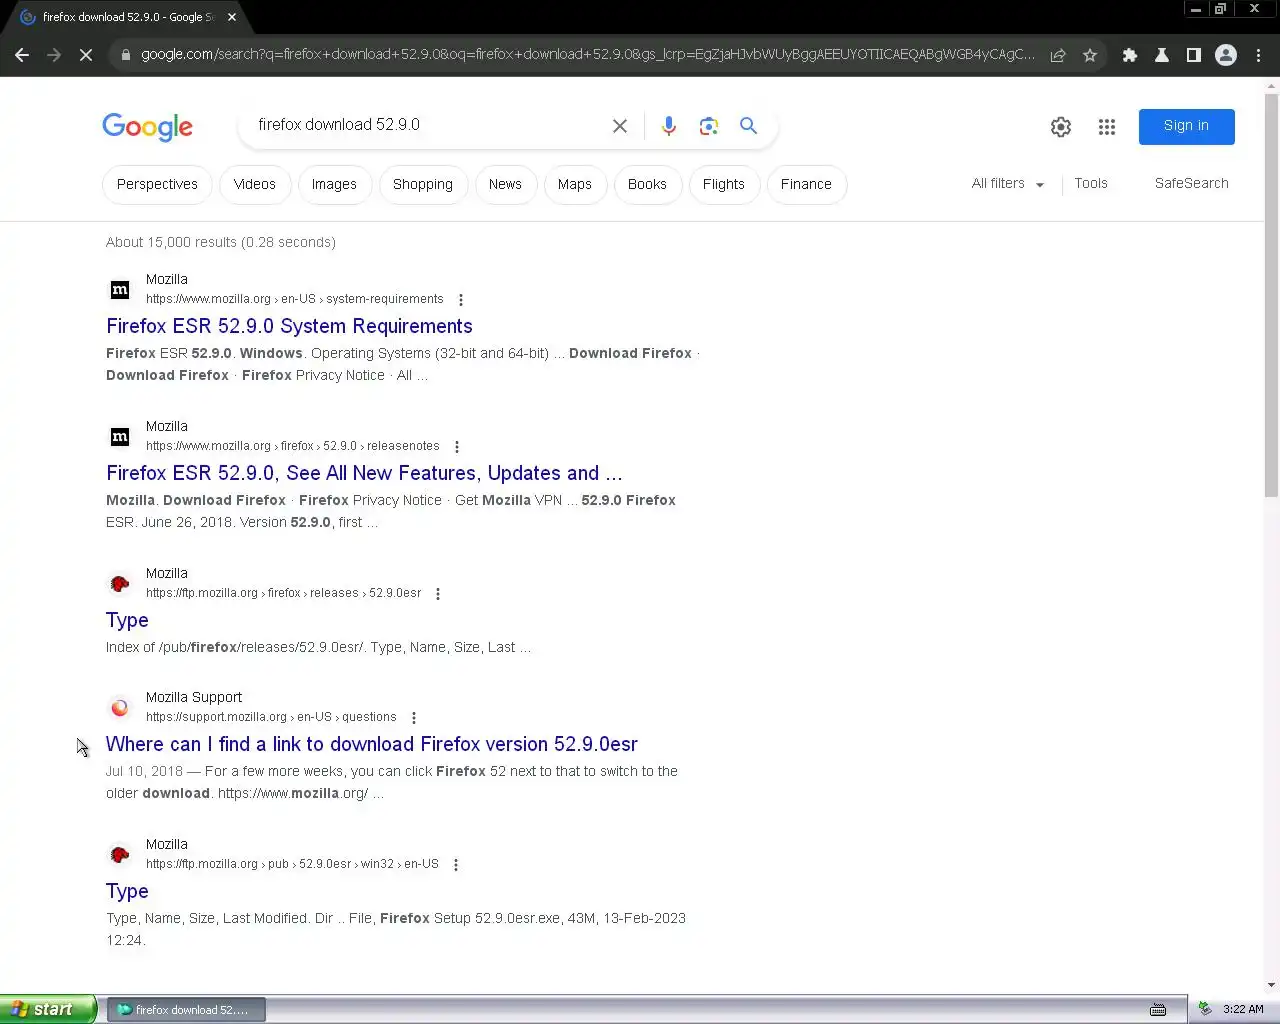Screen dimensions: 1280x1024
Task: Open Type link for releases 52.9.0esr
Action: click(x=127, y=620)
